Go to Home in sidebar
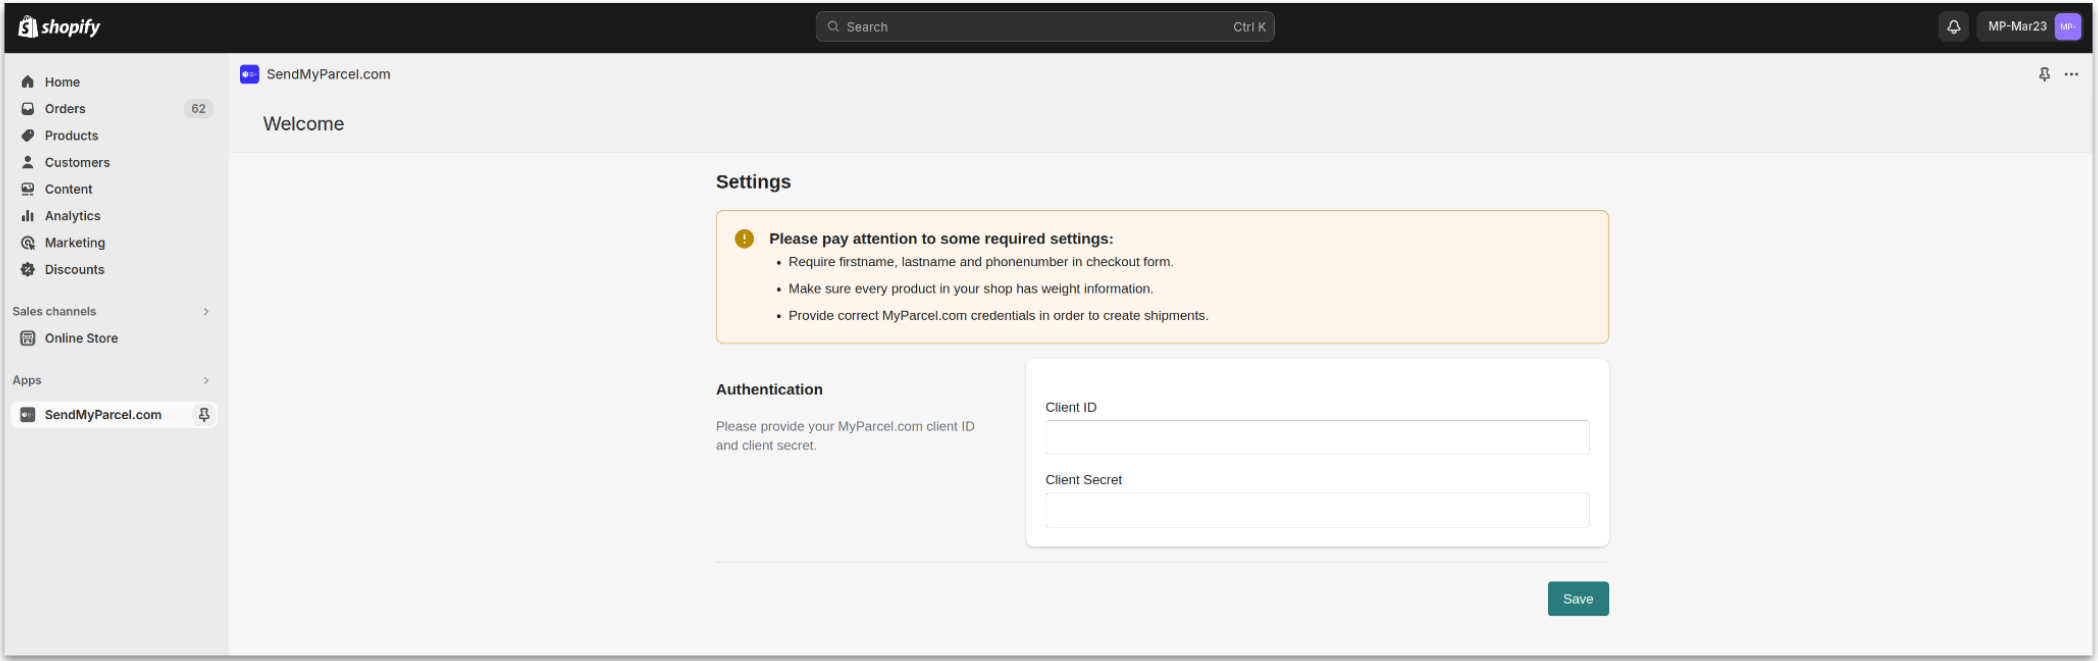Viewport: 2098px width, 661px height. coord(62,82)
